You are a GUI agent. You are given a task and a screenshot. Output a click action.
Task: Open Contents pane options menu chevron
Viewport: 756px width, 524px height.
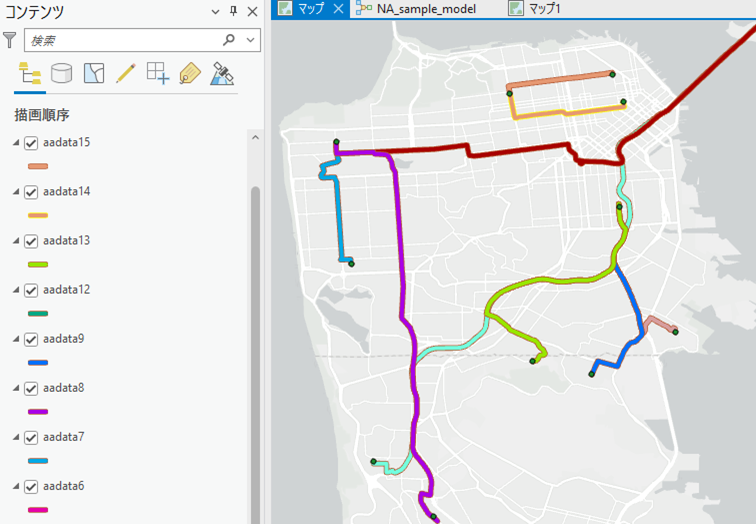(x=216, y=12)
